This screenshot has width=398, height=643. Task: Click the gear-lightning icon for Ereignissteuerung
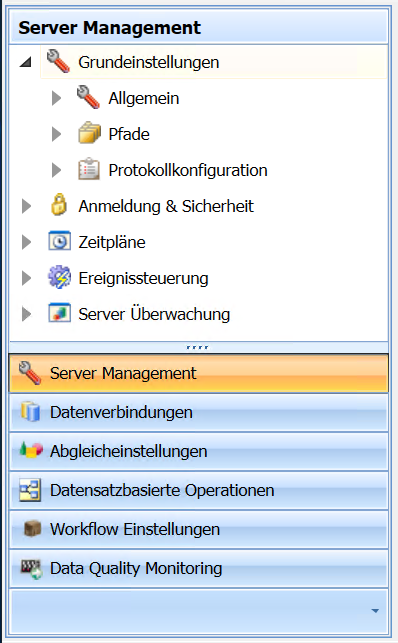tap(59, 277)
